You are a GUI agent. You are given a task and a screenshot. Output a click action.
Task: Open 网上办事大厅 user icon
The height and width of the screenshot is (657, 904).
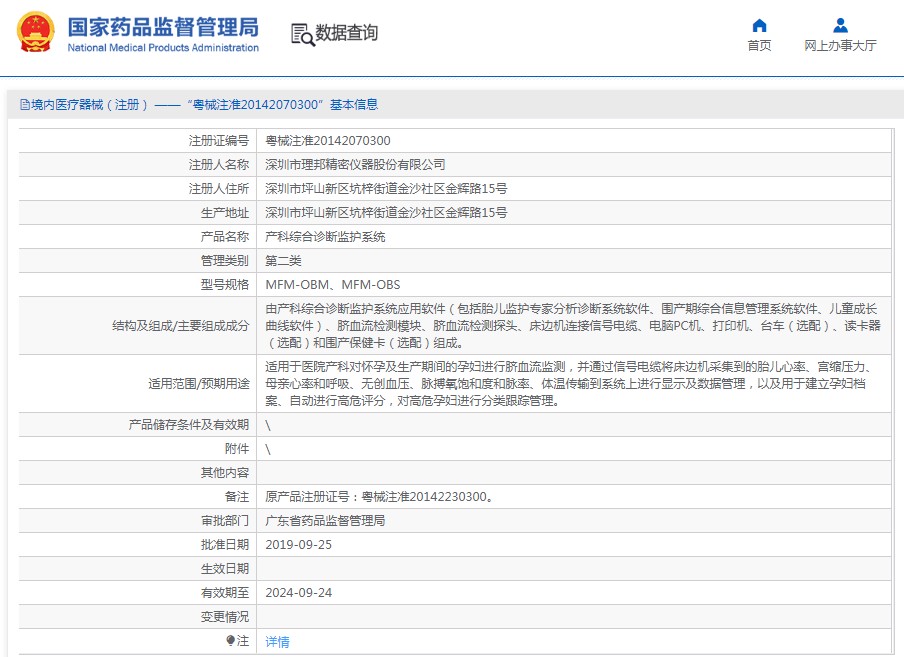pyautogui.click(x=841, y=25)
